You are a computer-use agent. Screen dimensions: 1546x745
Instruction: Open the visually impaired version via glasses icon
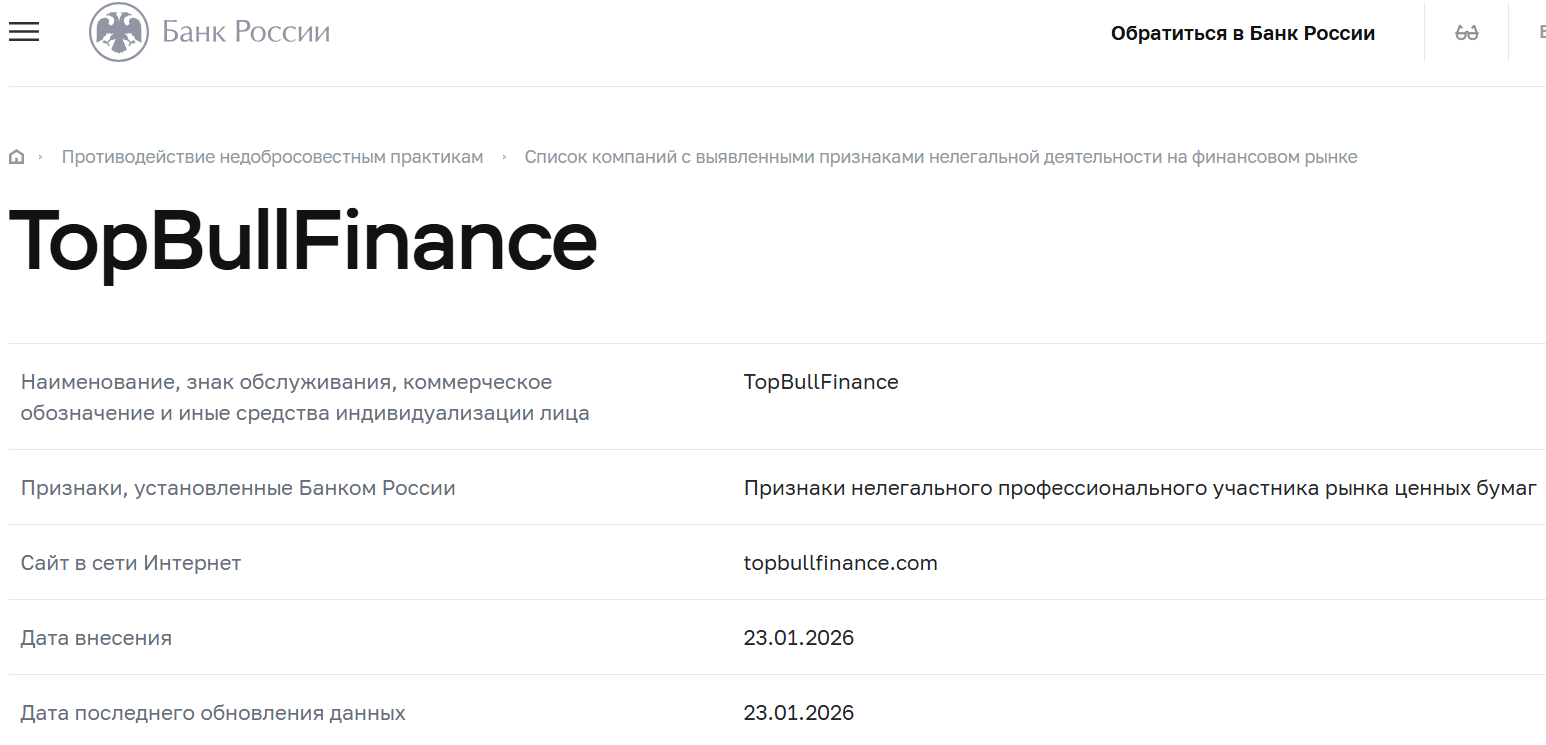click(x=1467, y=31)
